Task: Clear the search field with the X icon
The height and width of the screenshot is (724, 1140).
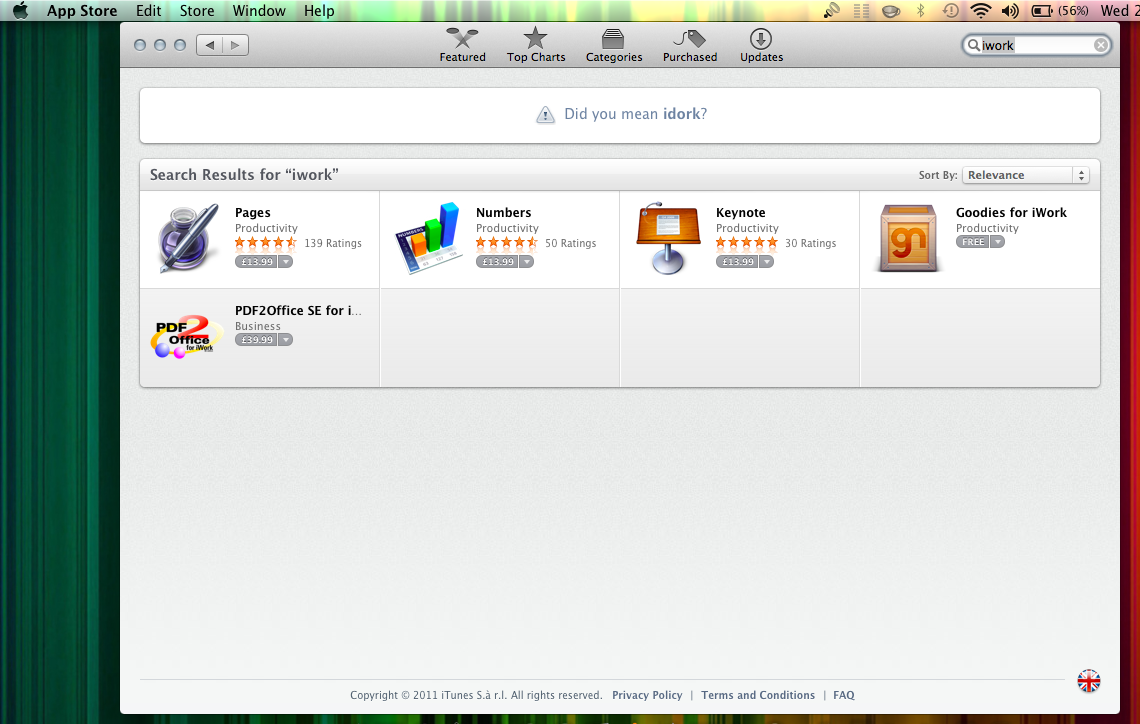Action: click(1101, 45)
